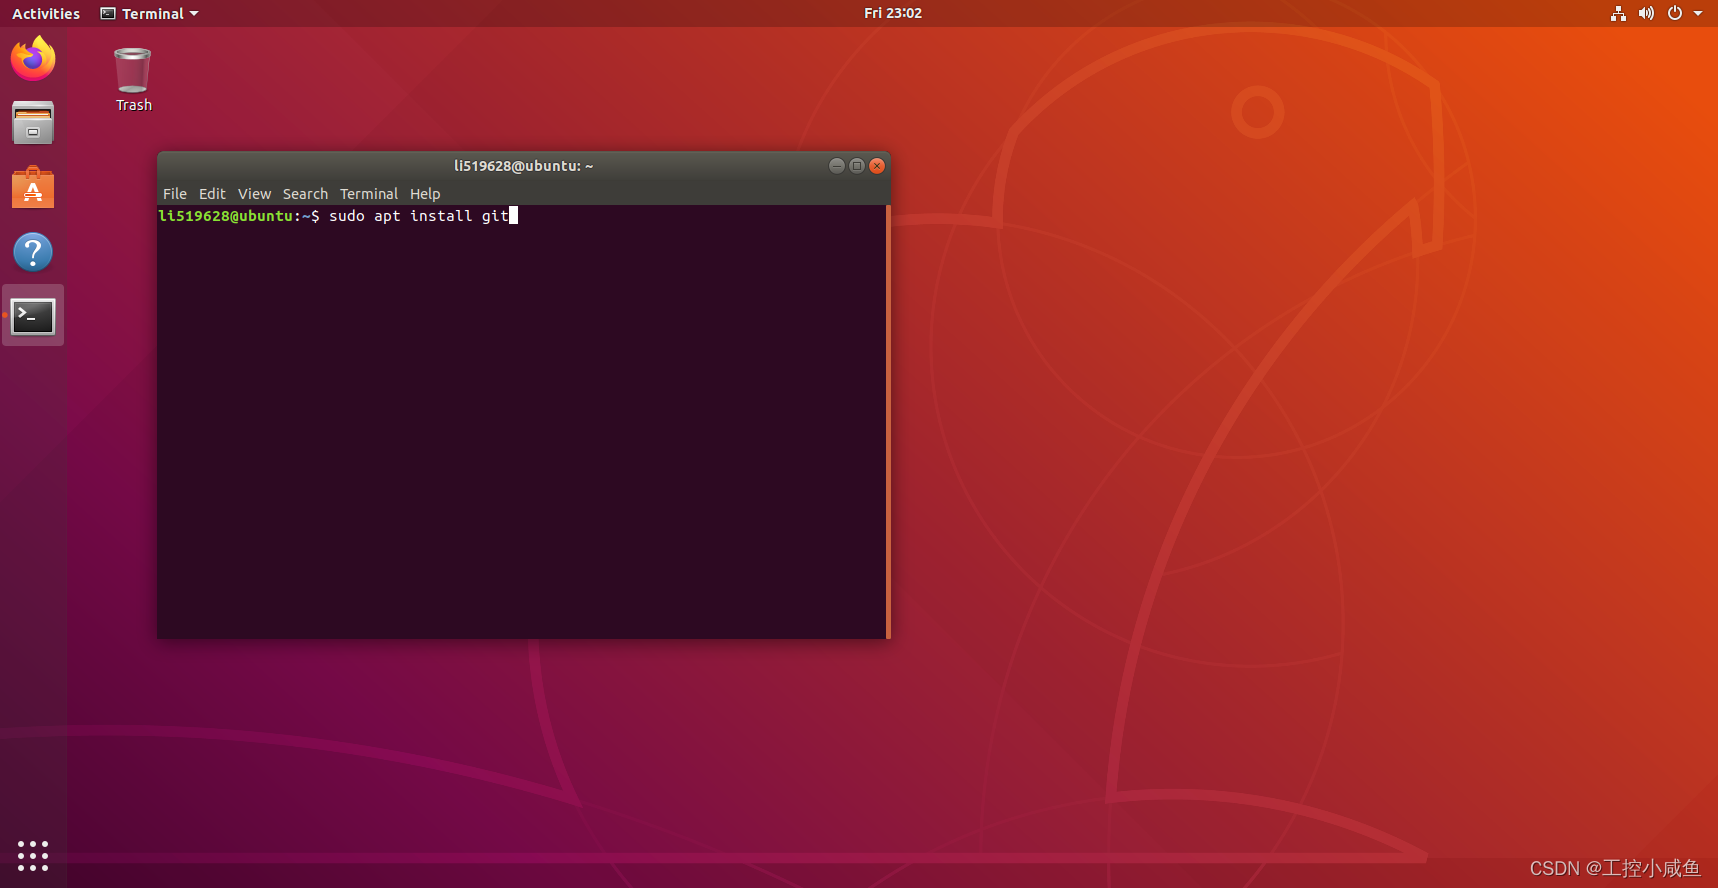Expand the system menu arrow
Image resolution: width=1718 pixels, height=888 pixels.
pos(1698,13)
